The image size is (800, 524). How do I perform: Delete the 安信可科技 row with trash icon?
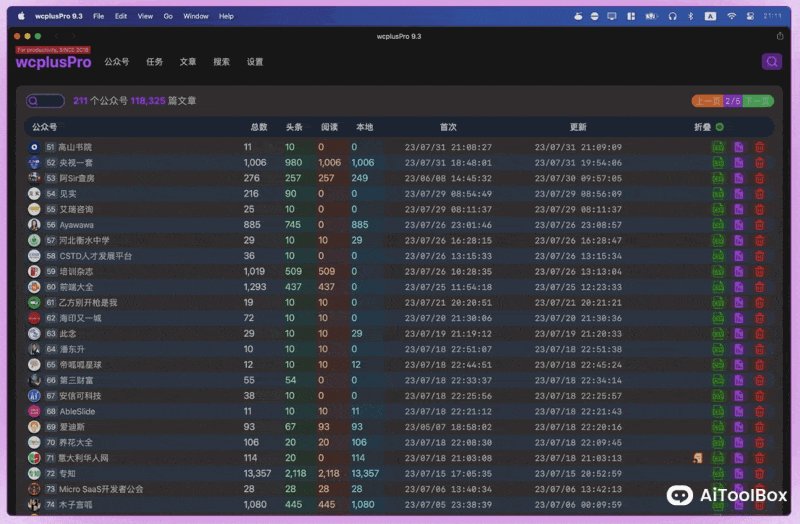coord(759,396)
